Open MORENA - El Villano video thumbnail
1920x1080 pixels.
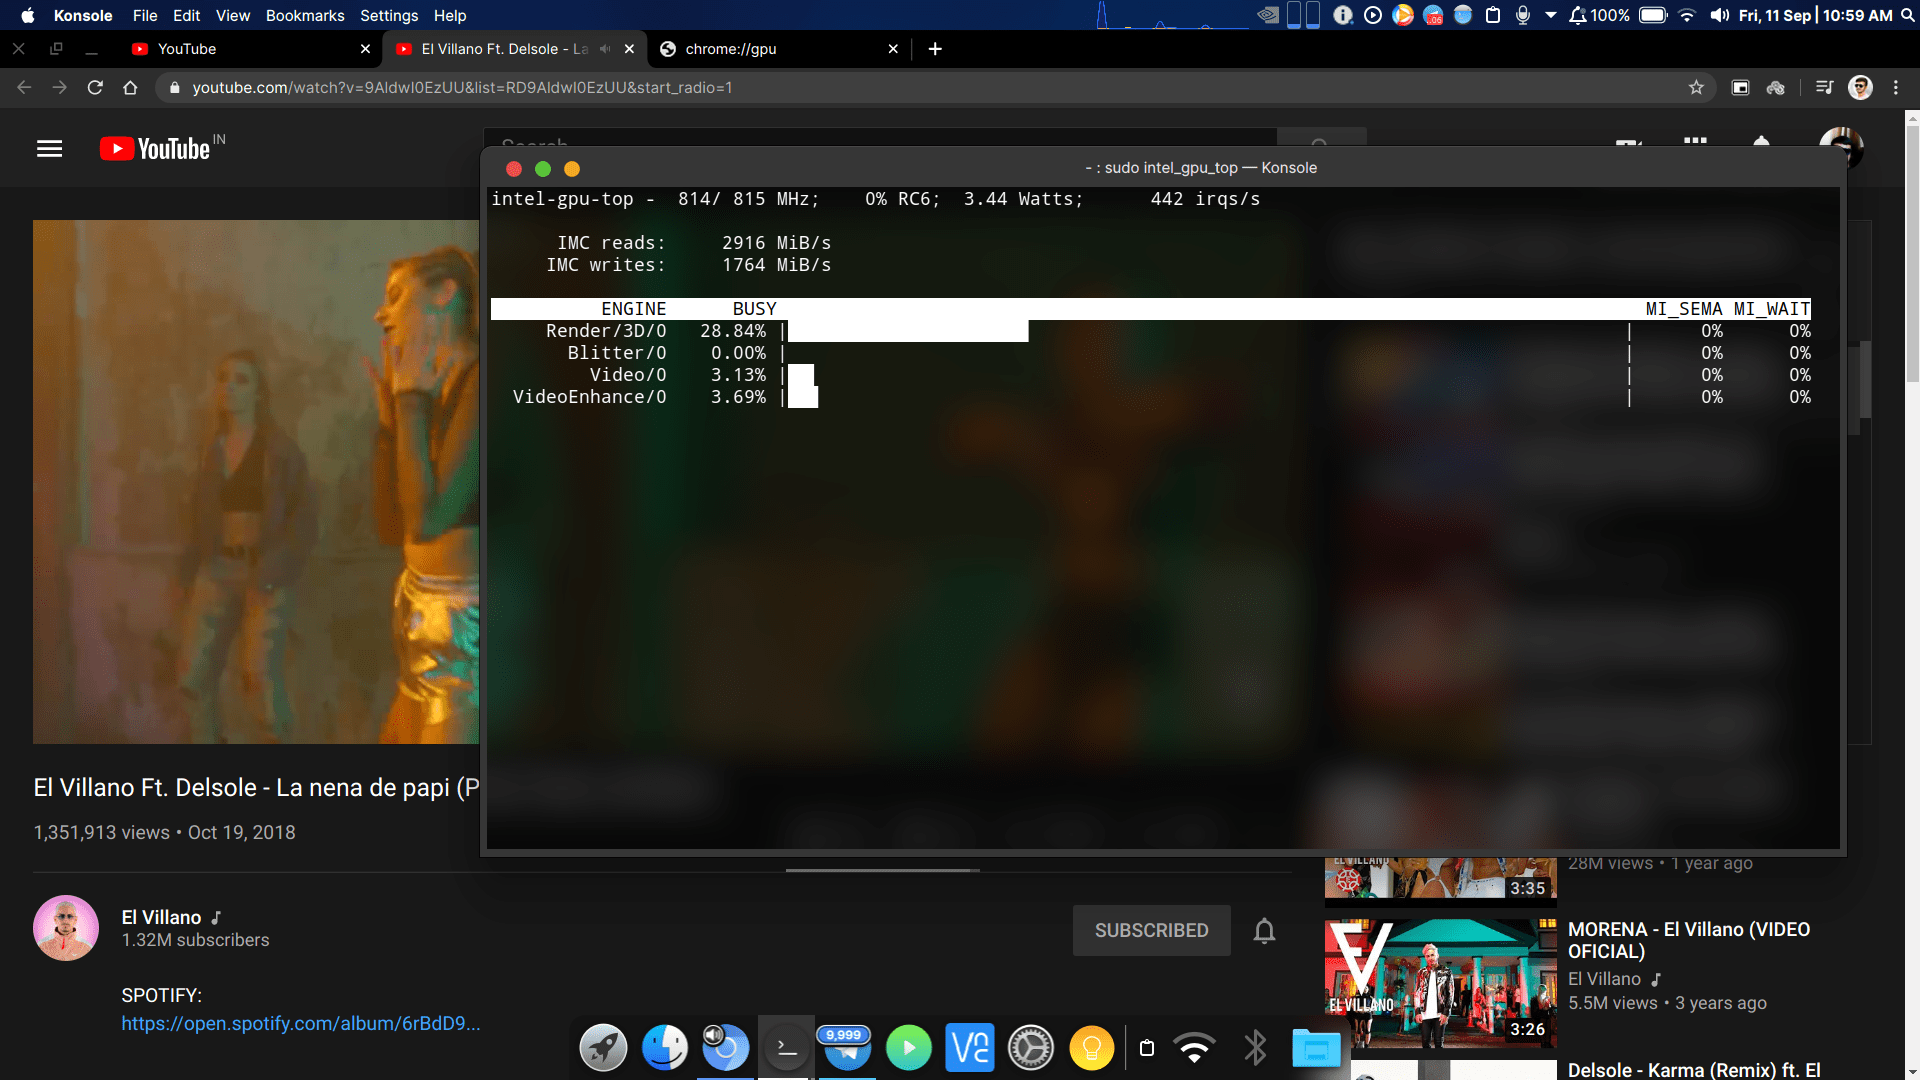coord(1440,982)
